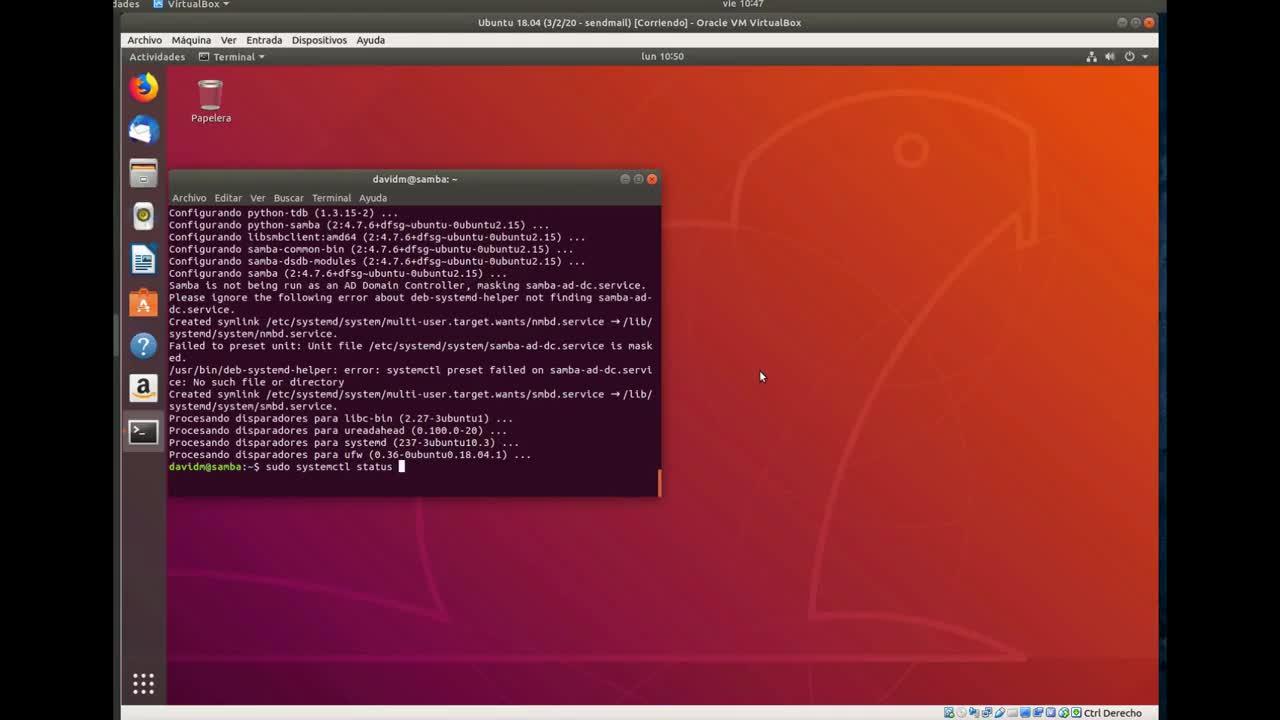Open Amazon launcher in the dock
The image size is (1280, 720).
click(143, 389)
